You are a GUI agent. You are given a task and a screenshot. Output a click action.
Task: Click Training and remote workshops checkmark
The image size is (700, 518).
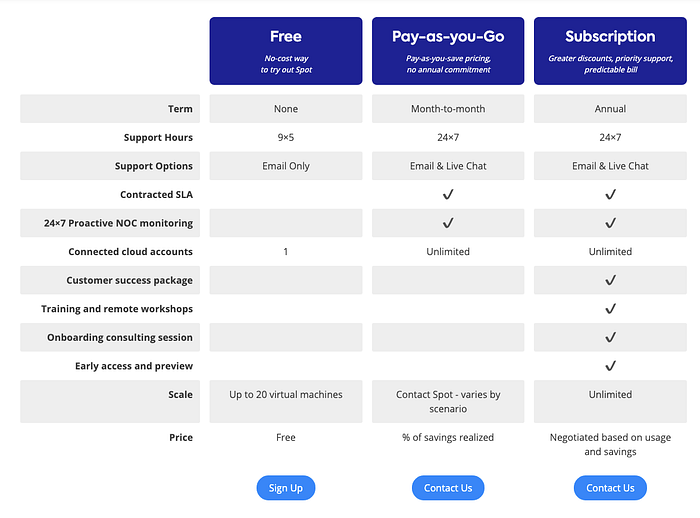610,309
